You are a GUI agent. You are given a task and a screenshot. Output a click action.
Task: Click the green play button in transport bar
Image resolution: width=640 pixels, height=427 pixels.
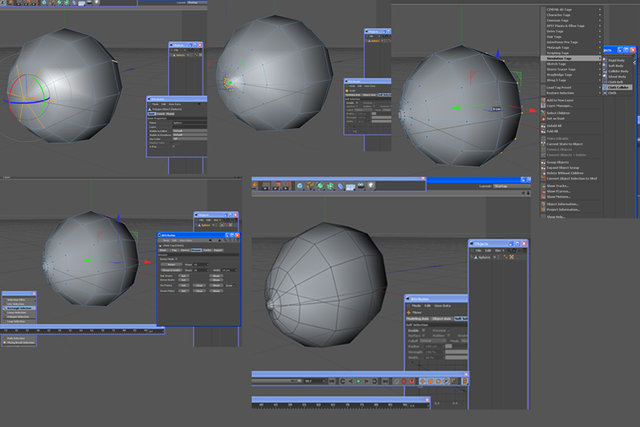point(358,381)
